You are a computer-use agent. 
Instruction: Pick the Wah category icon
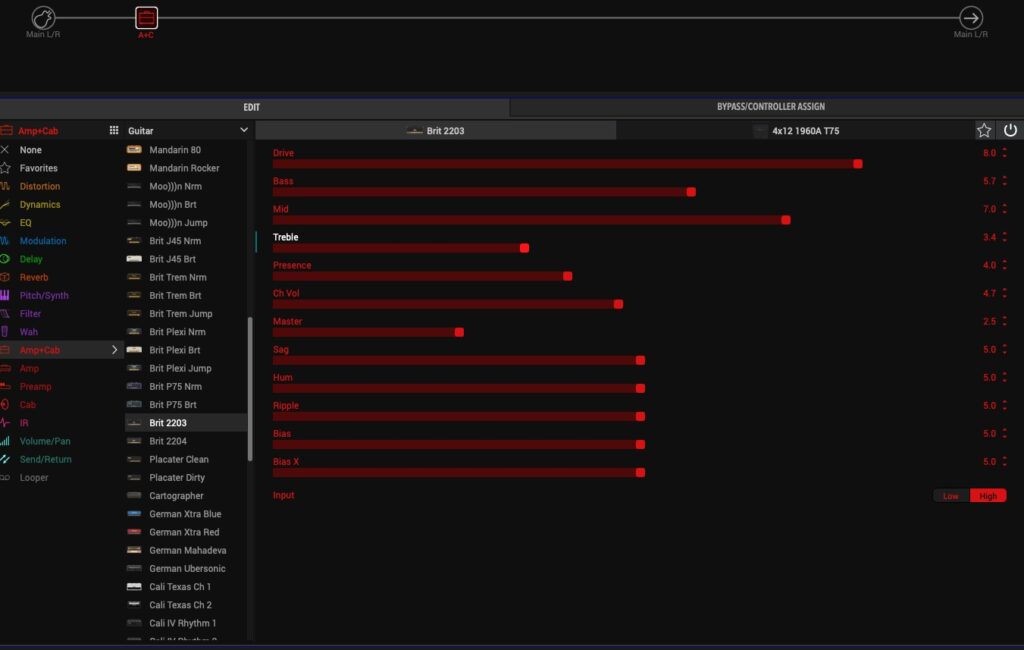(x=6, y=332)
